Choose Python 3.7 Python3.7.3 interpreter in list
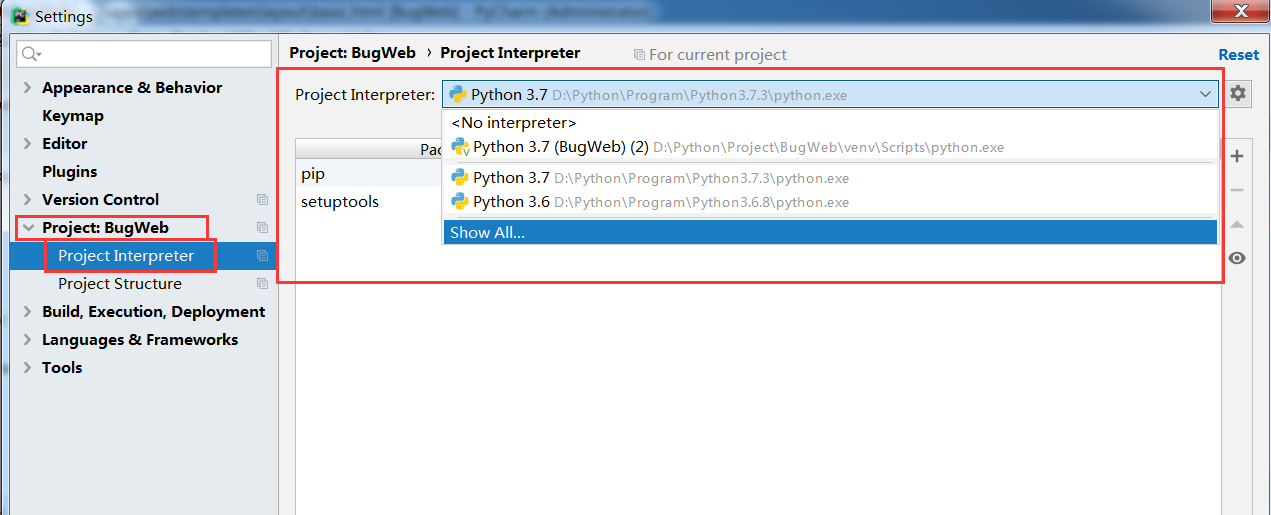 pos(829,178)
